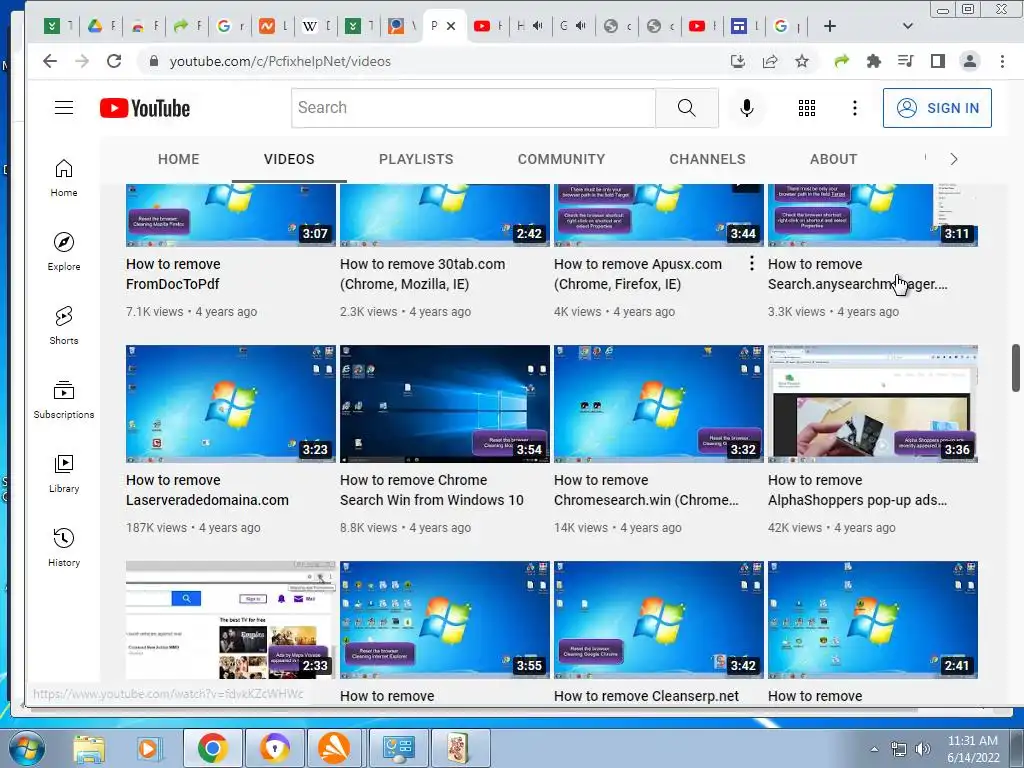Close the active browser tab
The width and height of the screenshot is (1024, 768).
(x=451, y=26)
